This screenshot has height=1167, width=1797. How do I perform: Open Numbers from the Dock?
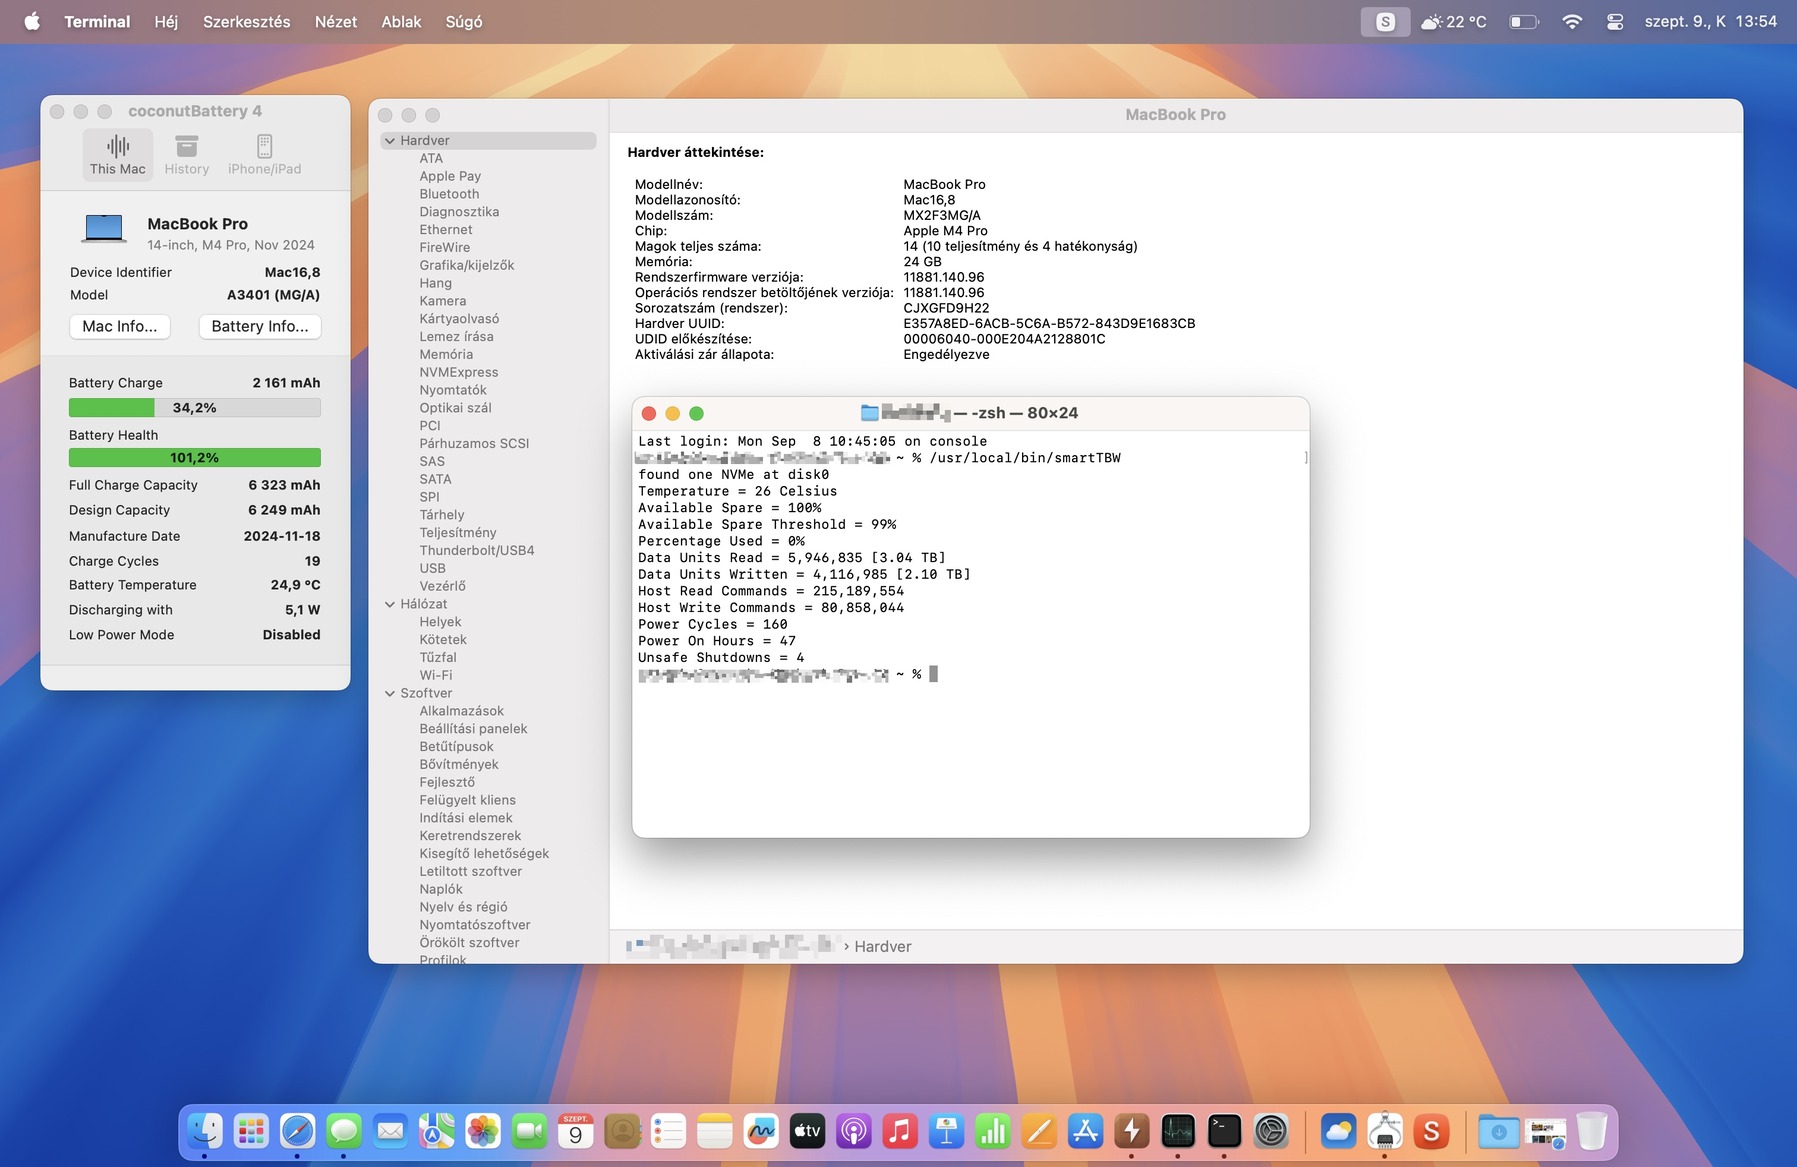[x=992, y=1131]
